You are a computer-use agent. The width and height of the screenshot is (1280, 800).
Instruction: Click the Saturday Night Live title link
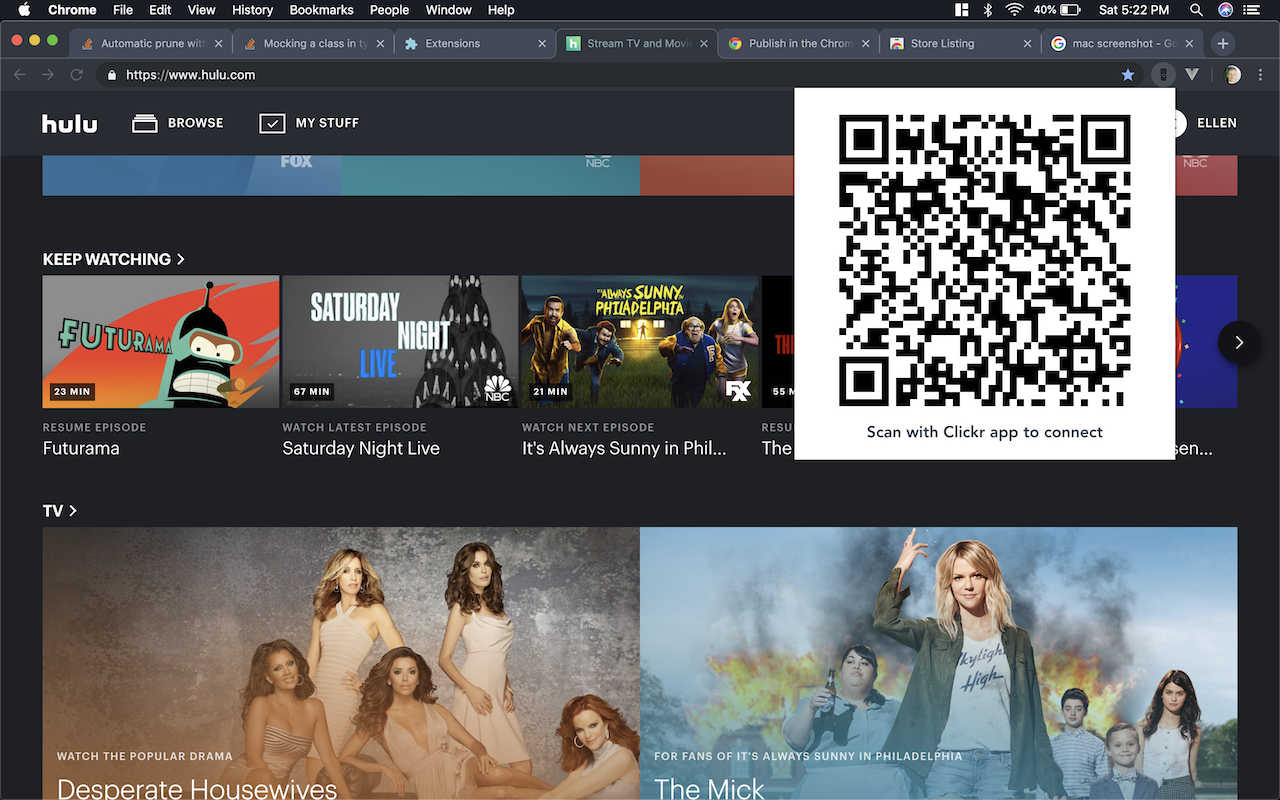tap(361, 448)
